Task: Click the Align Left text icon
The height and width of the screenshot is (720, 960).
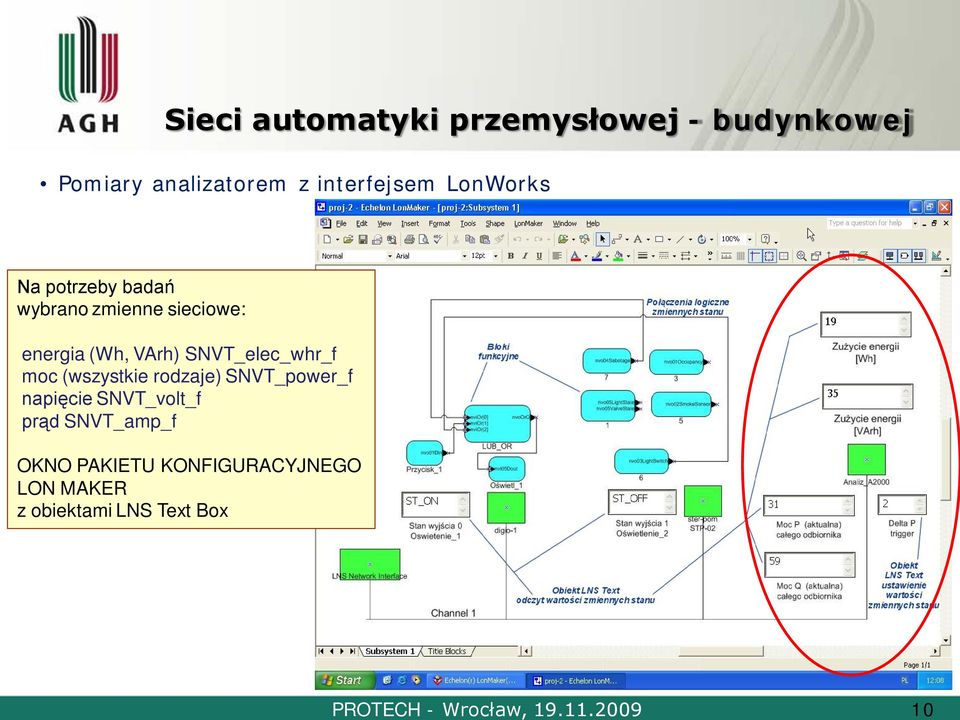Action: 557,256
